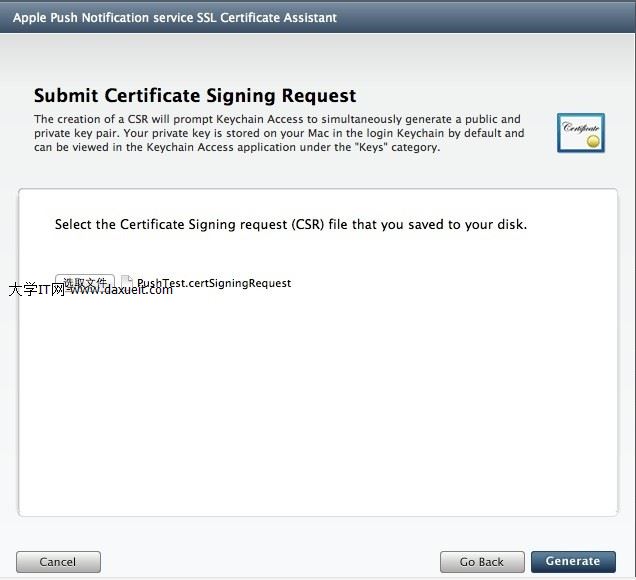This screenshot has height=580, width=636.
Task: Select the PushTest.certSigningRequest file name
Action: tap(214, 283)
